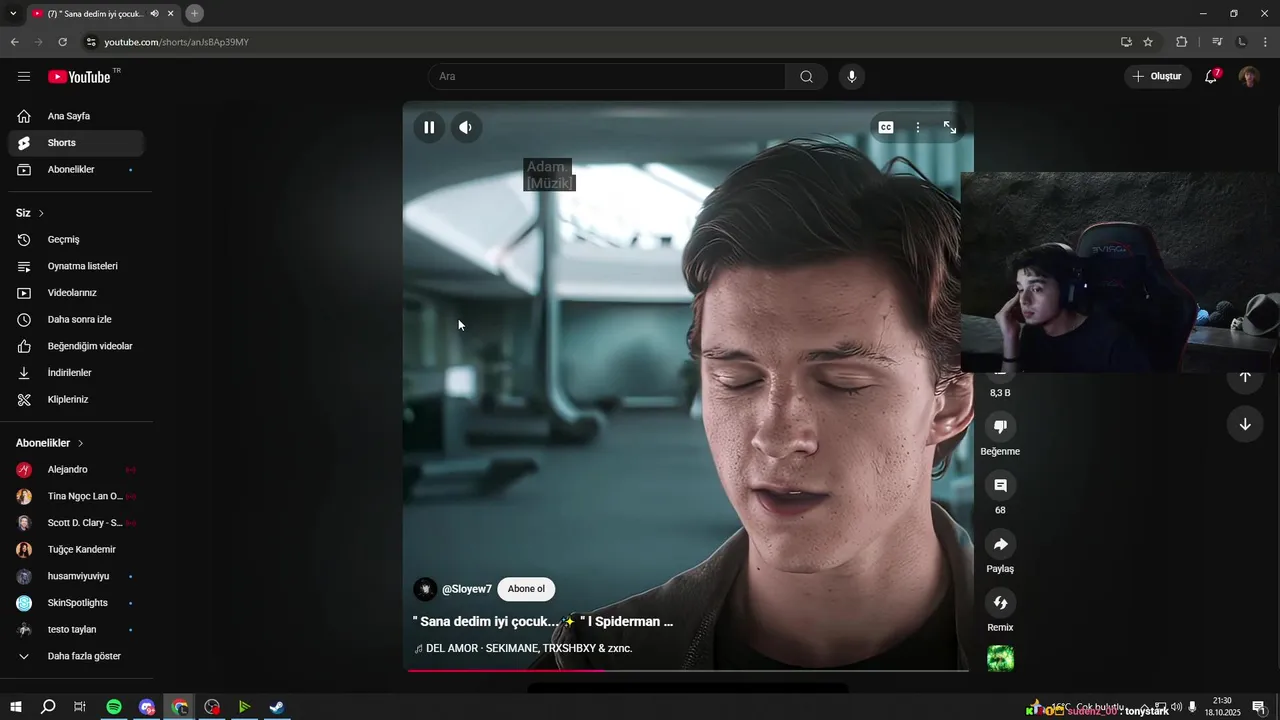
Task: Click the Ara search field
Action: coord(607,76)
